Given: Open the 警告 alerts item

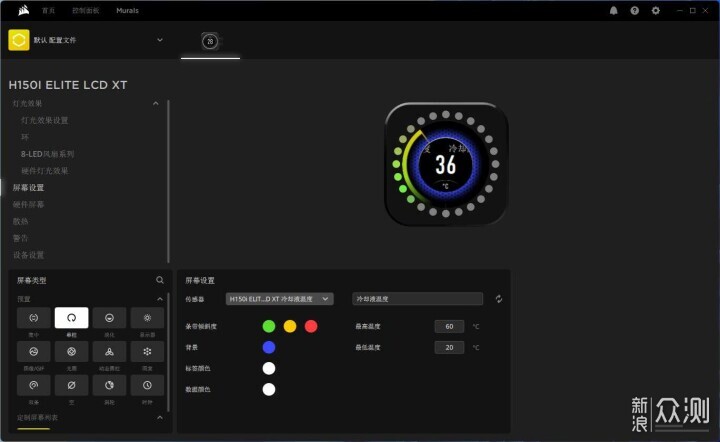Looking at the screenshot, I should [x=20, y=238].
